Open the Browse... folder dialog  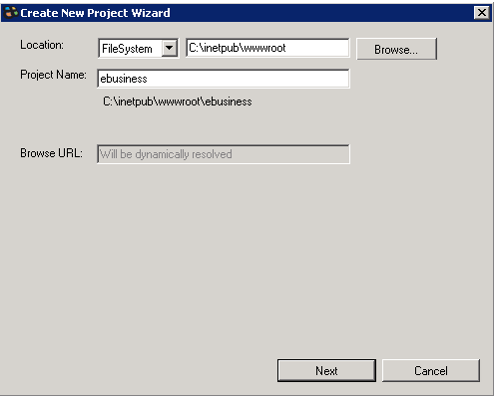click(396, 49)
